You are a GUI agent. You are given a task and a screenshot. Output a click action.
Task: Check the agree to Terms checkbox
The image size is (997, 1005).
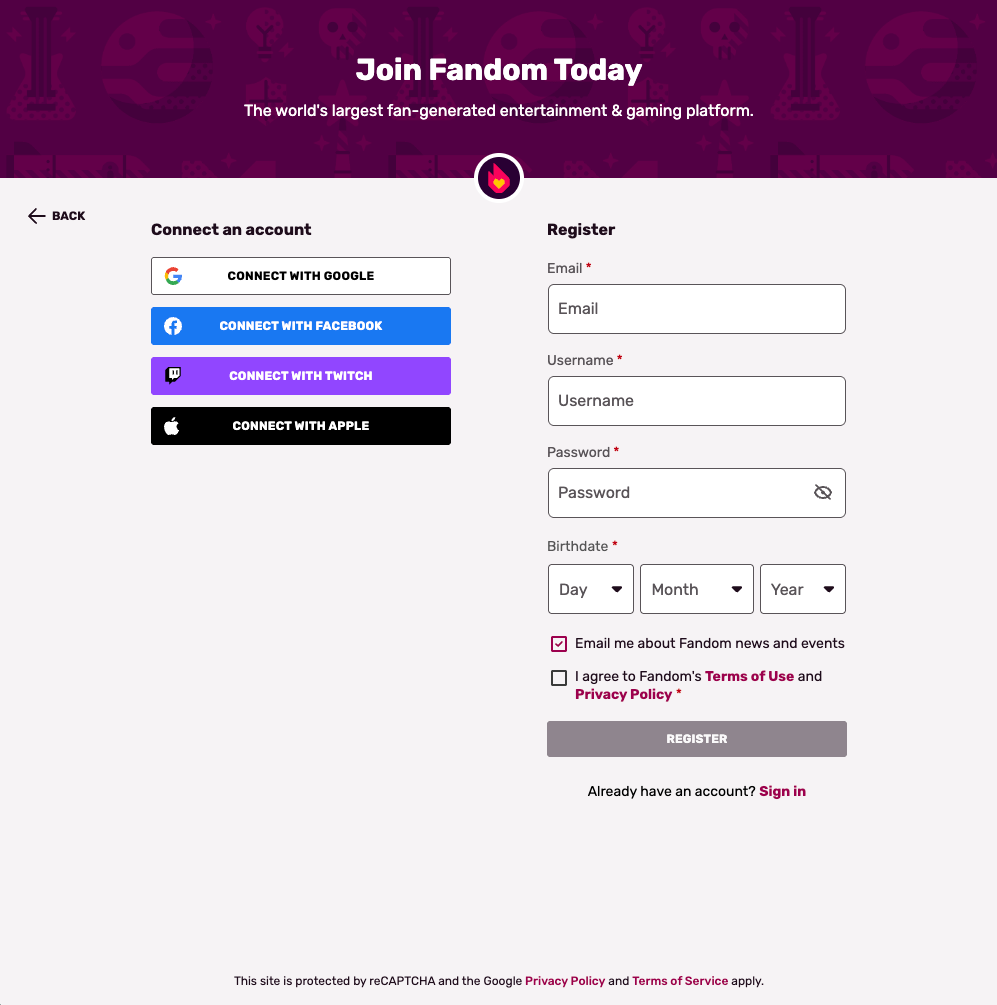coord(559,678)
